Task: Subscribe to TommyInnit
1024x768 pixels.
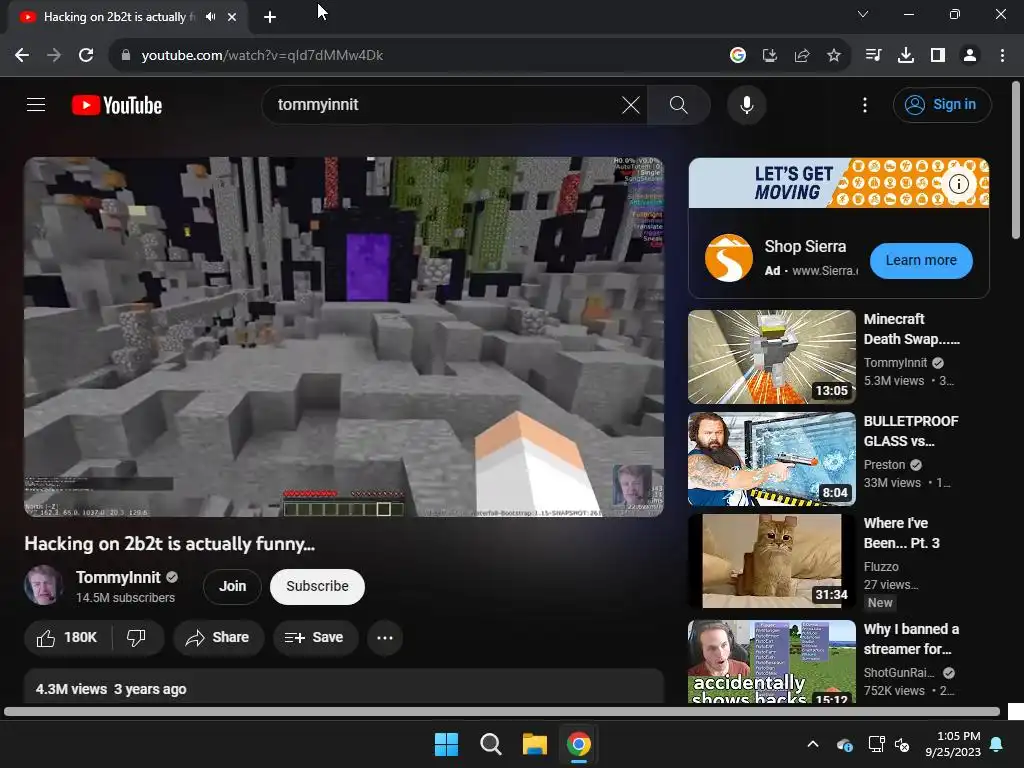Action: coord(317,586)
